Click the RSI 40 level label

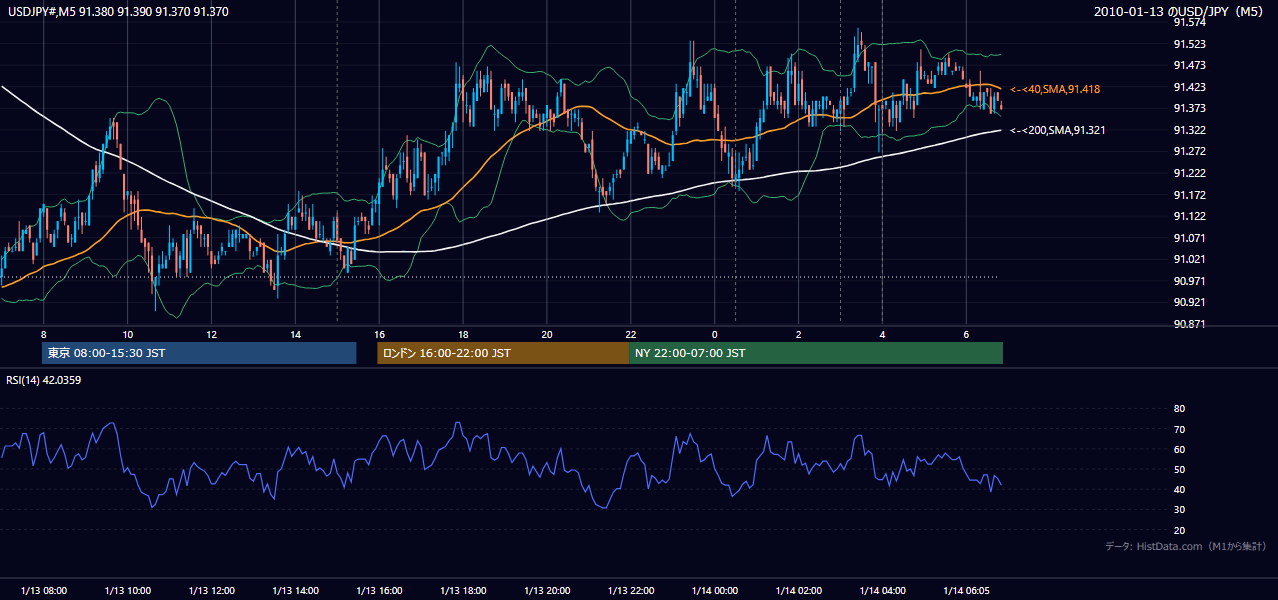coord(1179,489)
